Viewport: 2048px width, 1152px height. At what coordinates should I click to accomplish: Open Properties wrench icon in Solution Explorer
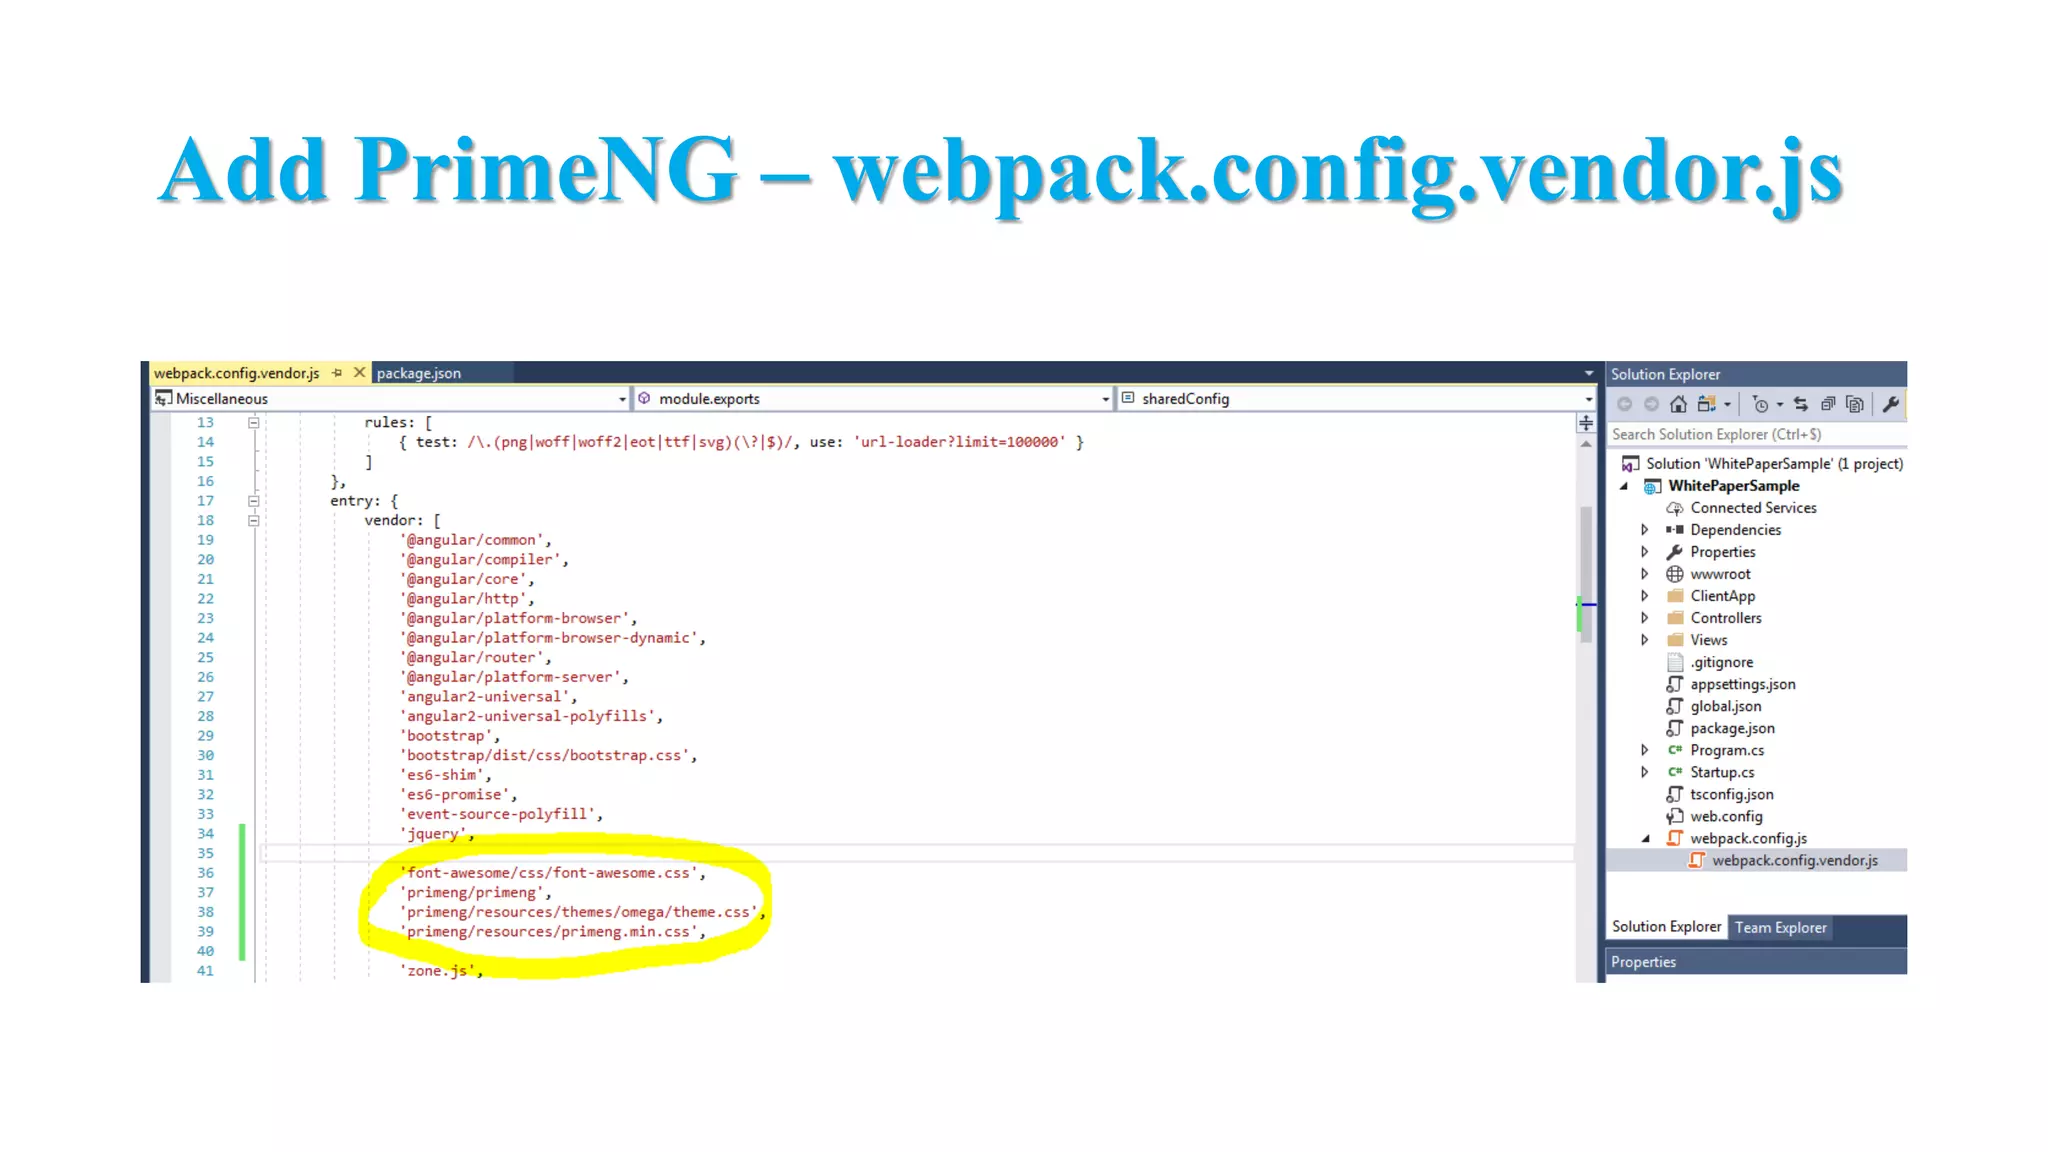[x=1890, y=404]
